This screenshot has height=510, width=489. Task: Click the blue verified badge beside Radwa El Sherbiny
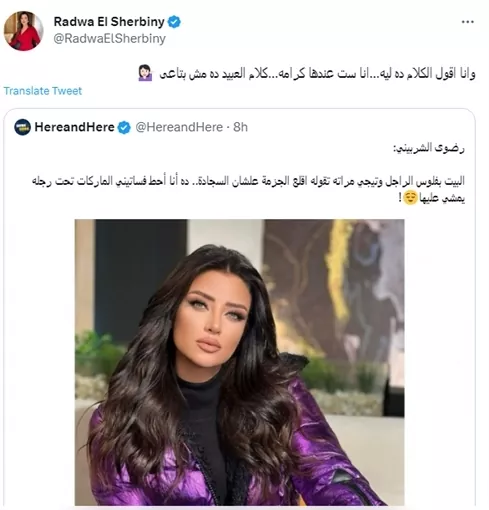tap(174, 22)
